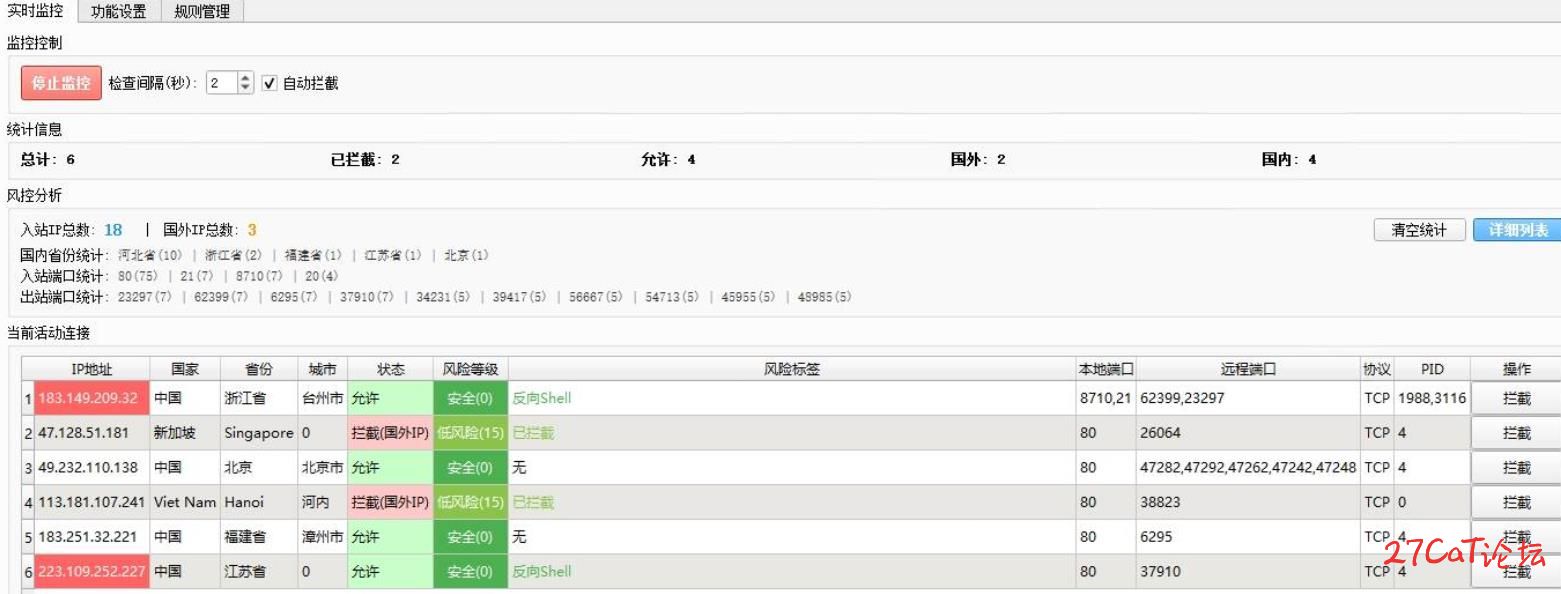Click the 清空统计 button
Image resolution: width=1561 pixels, height=594 pixels.
1419,230
